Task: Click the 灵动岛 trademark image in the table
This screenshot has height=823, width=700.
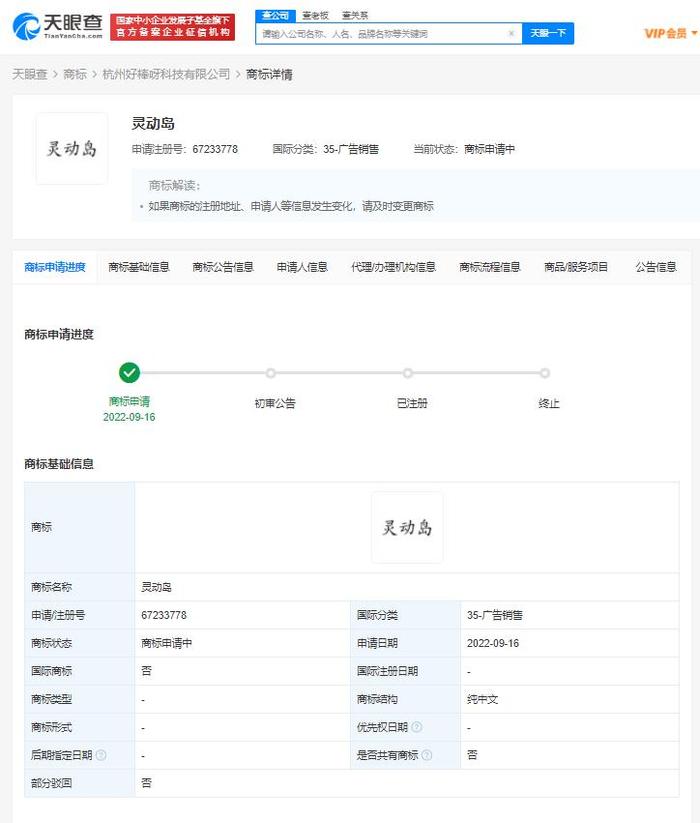Action: (x=407, y=527)
